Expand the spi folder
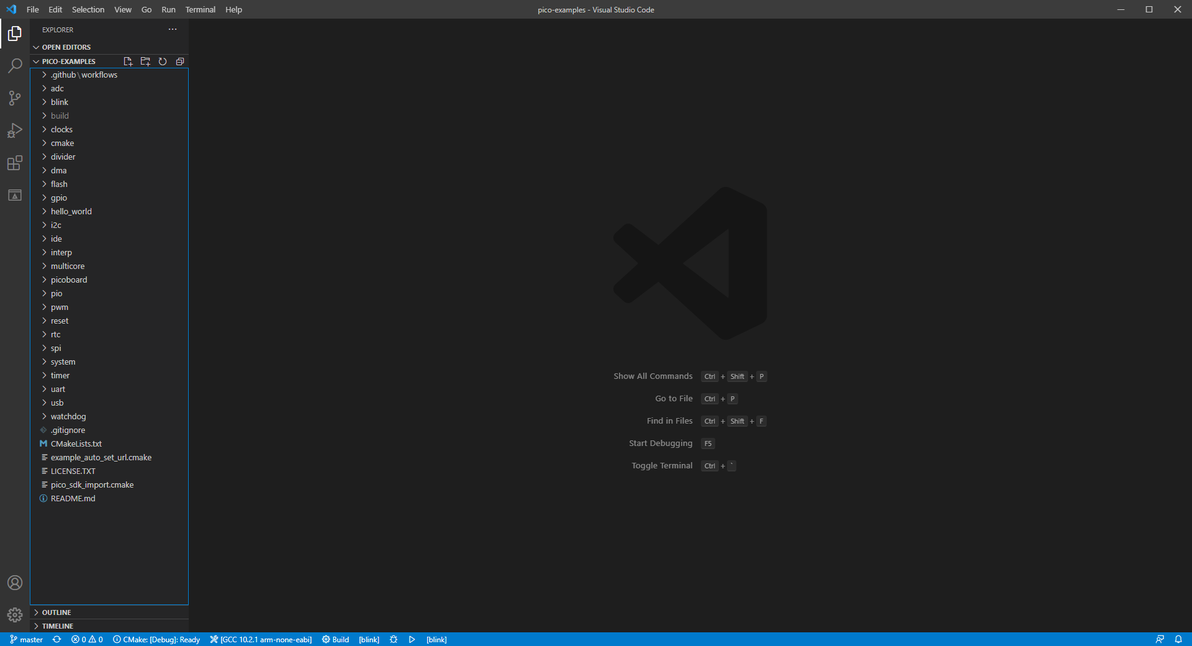This screenshot has width=1192, height=646. coord(109,349)
